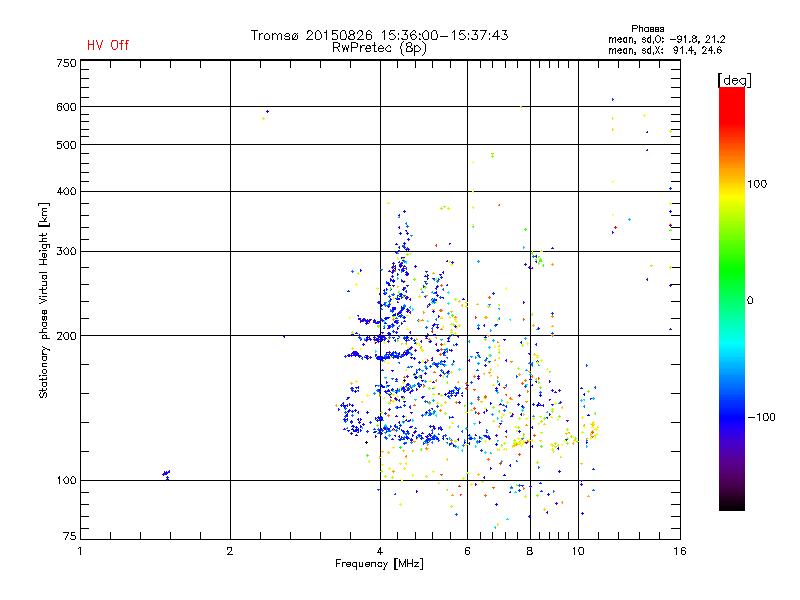The image size is (800, 600).
Task: Click the 'RwPretec (8p)' subtitle
Action: pyautogui.click(x=379, y=48)
